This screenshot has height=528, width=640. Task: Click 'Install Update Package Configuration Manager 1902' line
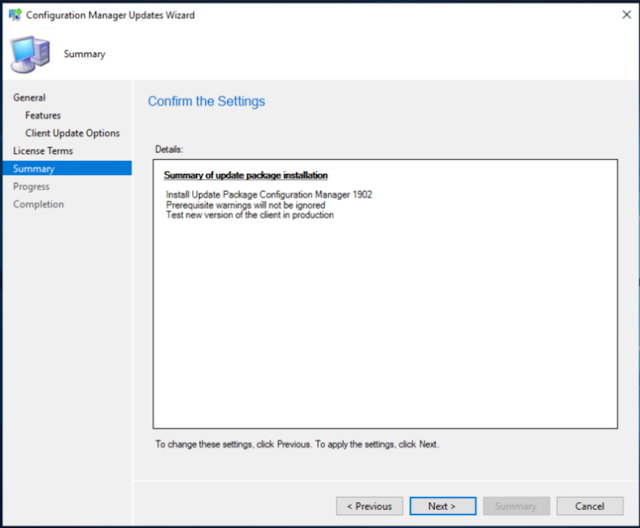pyautogui.click(x=269, y=195)
